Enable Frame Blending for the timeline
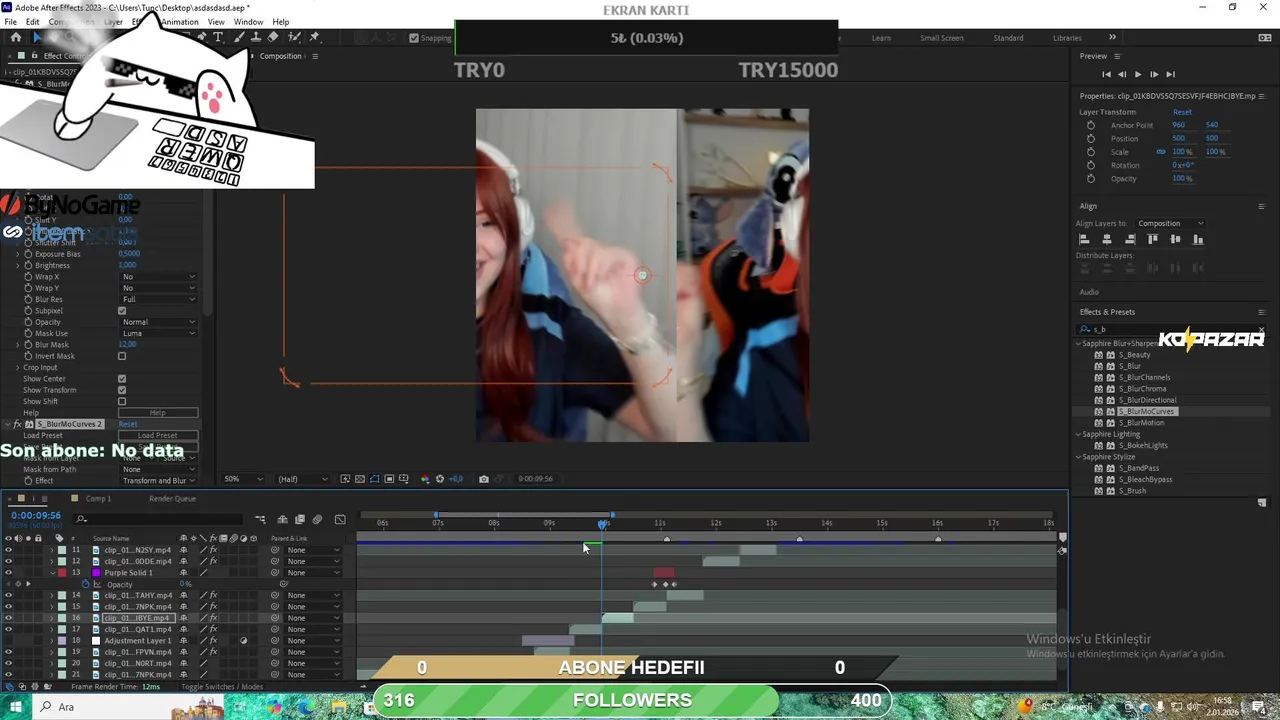Screen dimensions: 1280x720 coord(299,519)
